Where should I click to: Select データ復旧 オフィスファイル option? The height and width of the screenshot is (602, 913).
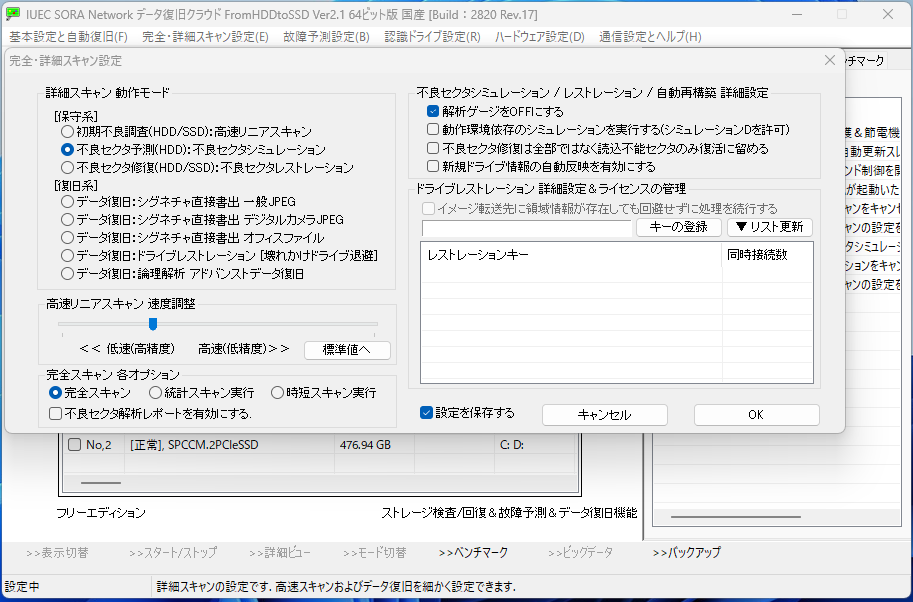pyautogui.click(x=67, y=238)
